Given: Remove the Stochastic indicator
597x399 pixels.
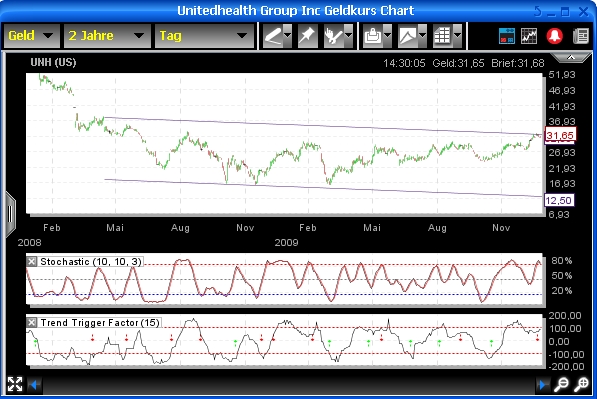Looking at the screenshot, I should (32, 262).
